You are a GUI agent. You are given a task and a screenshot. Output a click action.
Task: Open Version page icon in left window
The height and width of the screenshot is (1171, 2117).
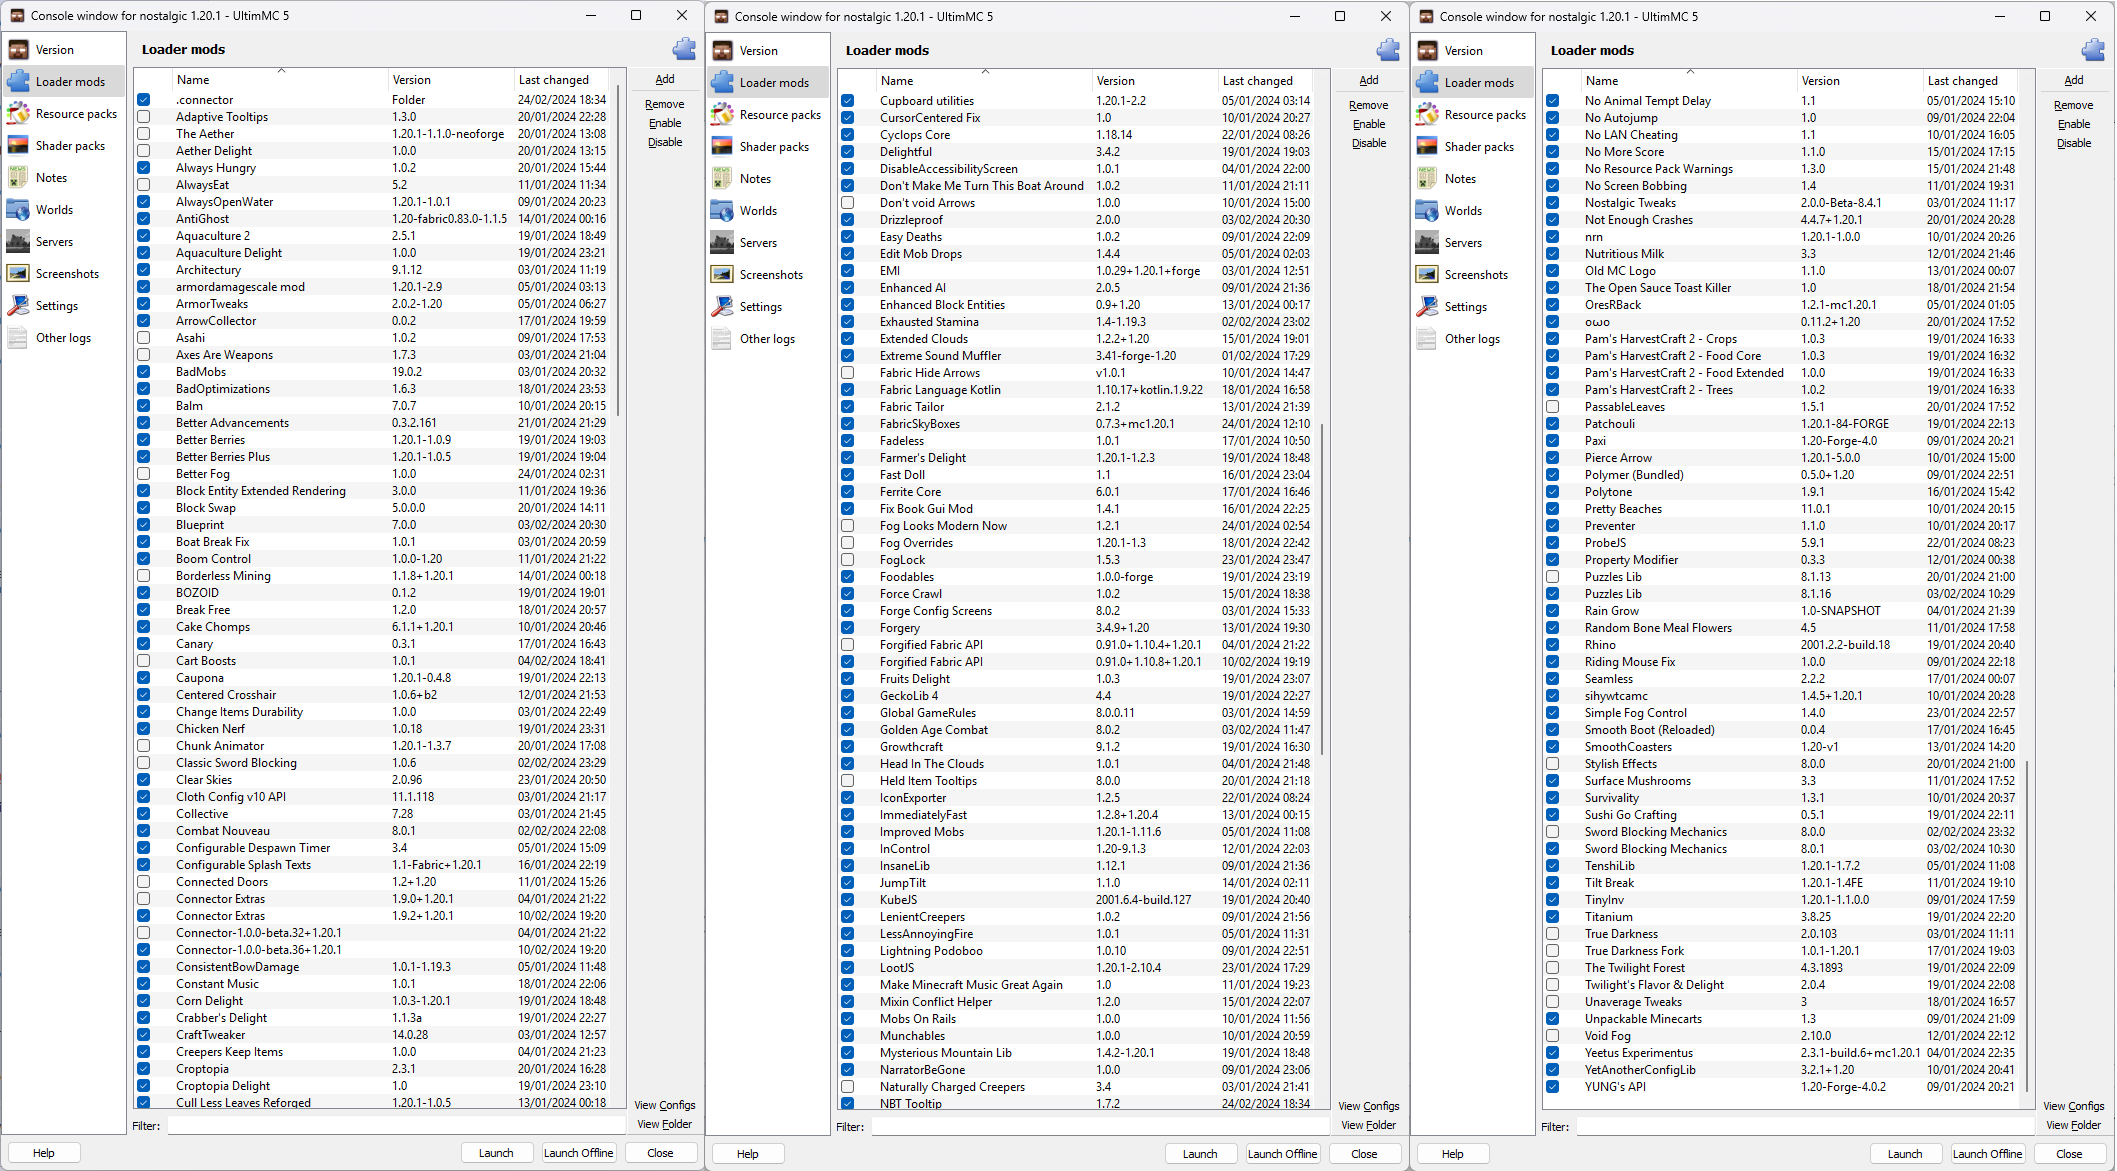pos(18,50)
